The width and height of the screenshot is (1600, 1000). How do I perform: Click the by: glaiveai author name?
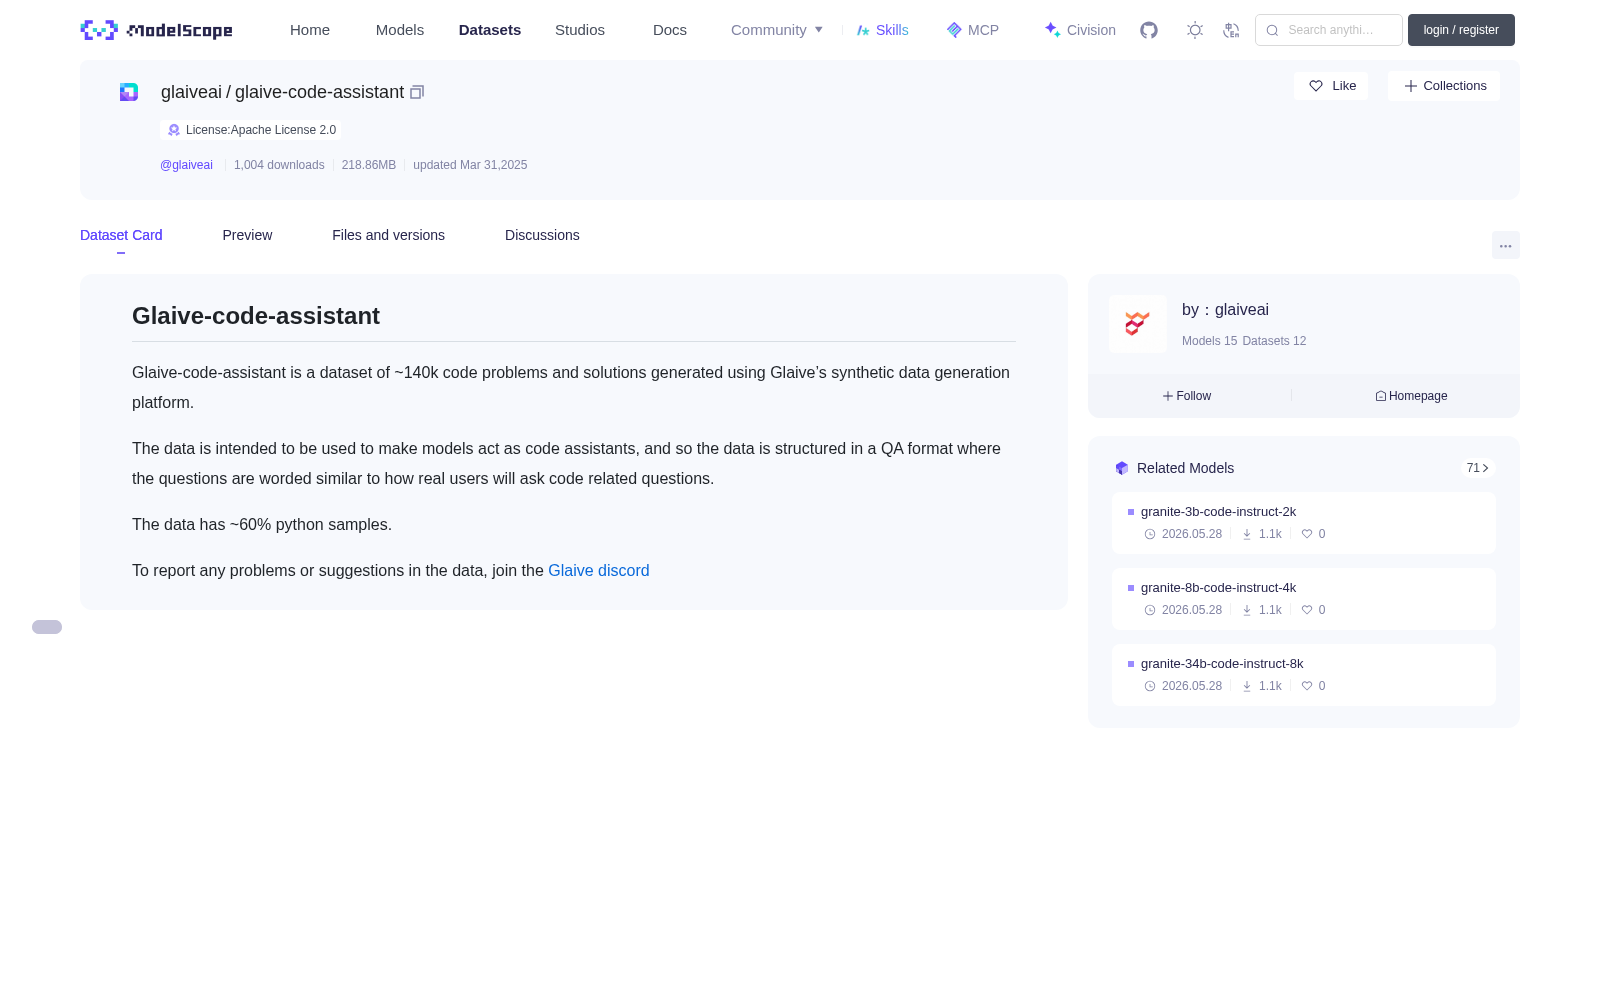tap(1225, 310)
